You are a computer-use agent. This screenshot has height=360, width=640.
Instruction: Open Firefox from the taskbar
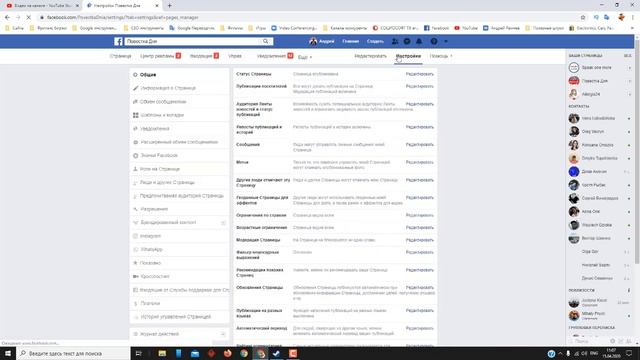(x=227, y=353)
